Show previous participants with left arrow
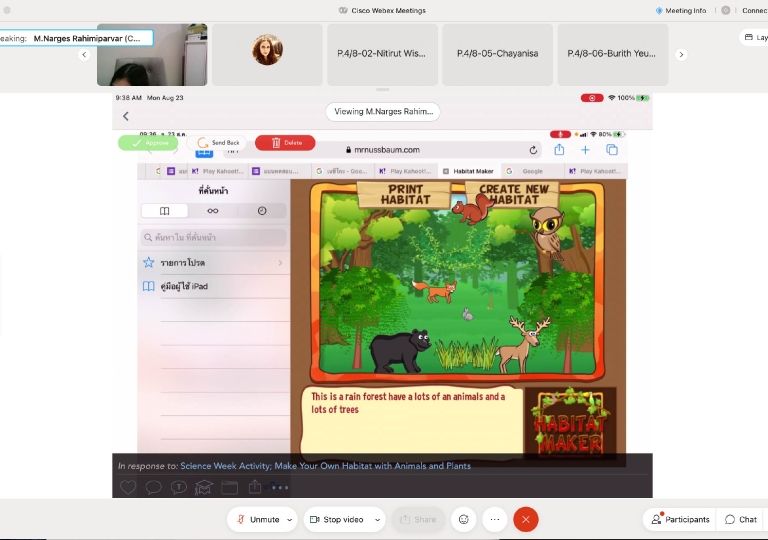The height and width of the screenshot is (540, 768). click(x=84, y=54)
